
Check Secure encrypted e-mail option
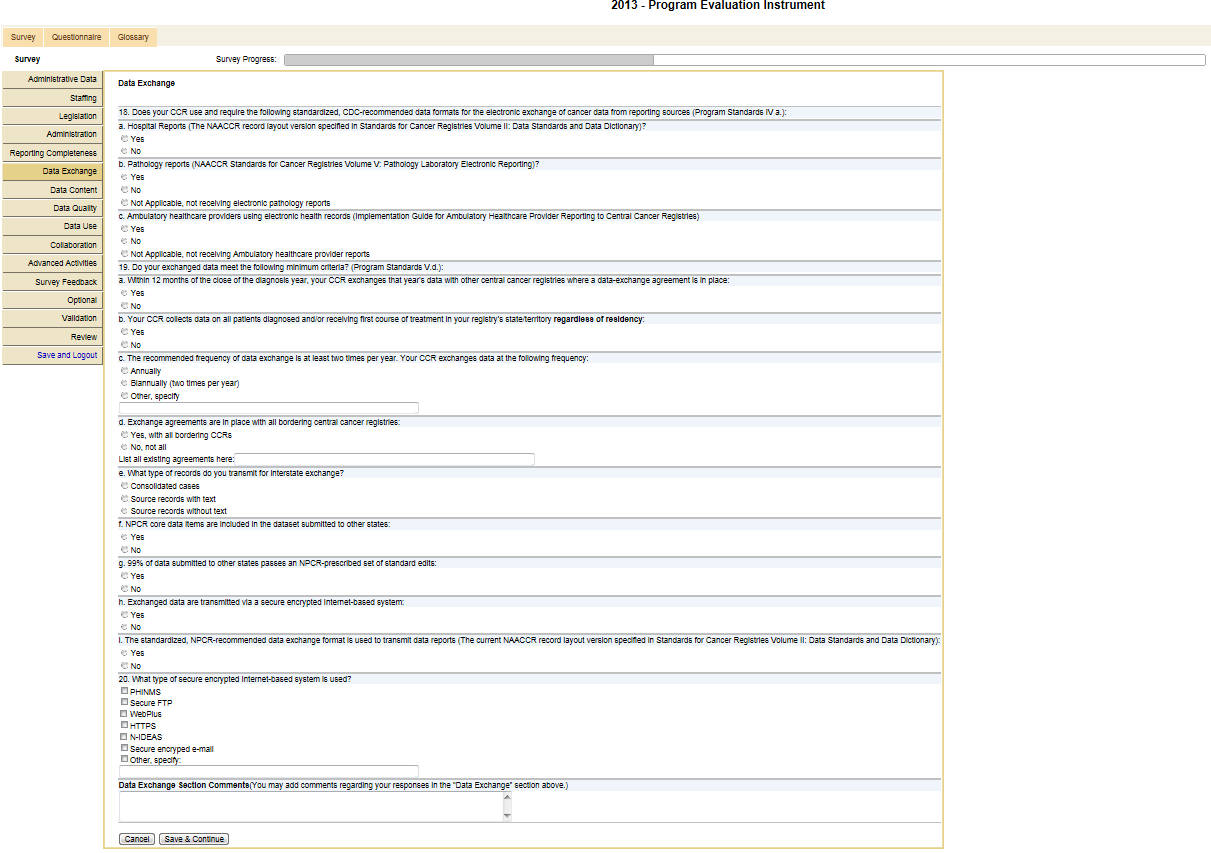(124, 748)
